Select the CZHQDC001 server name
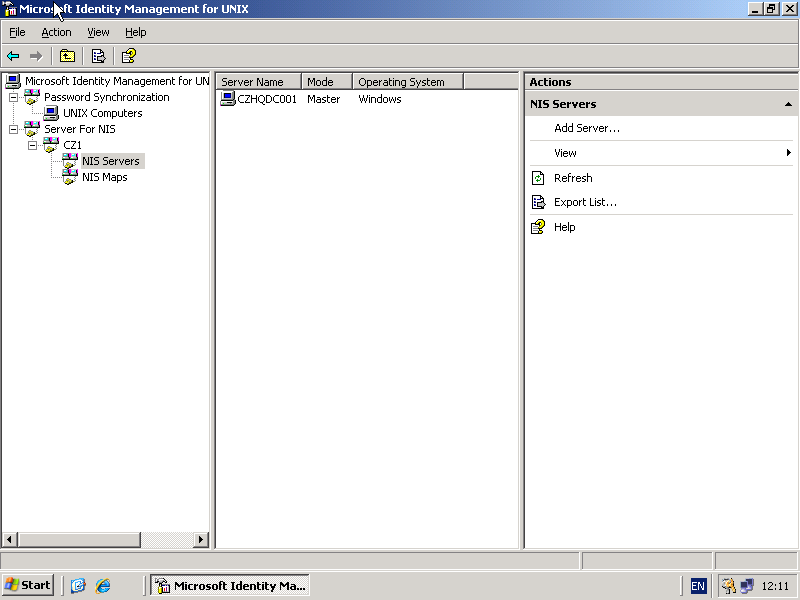The height and width of the screenshot is (600, 800). (x=267, y=99)
